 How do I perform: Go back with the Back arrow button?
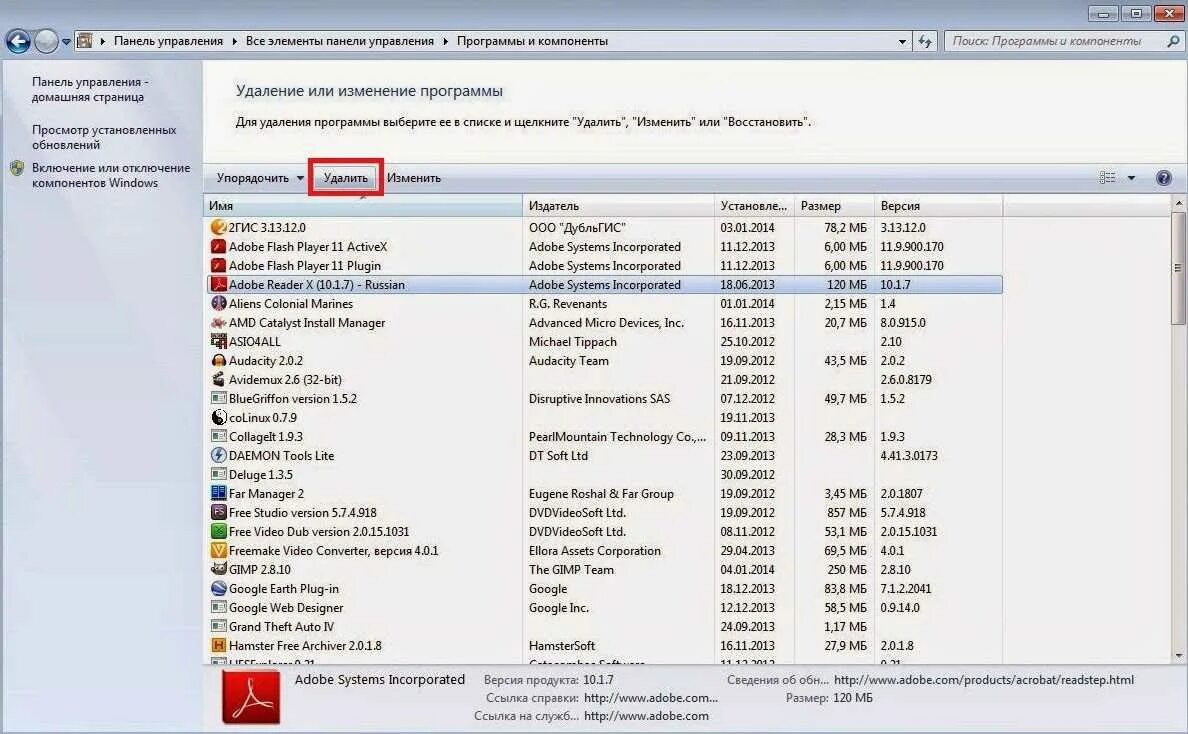[18, 41]
